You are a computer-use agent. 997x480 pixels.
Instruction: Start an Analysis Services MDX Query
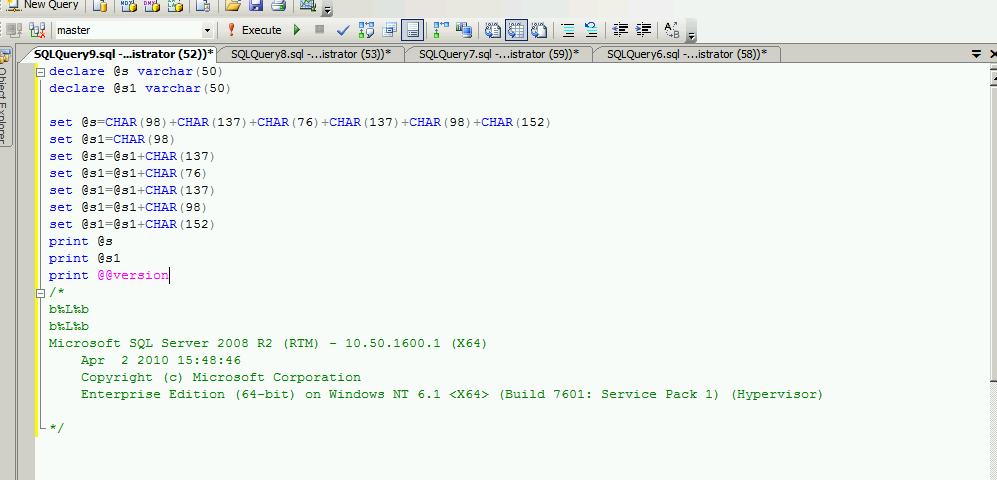pos(128,6)
